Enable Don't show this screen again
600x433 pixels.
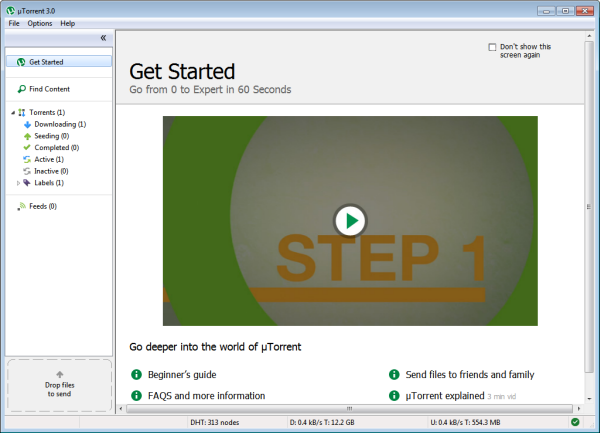click(x=492, y=47)
